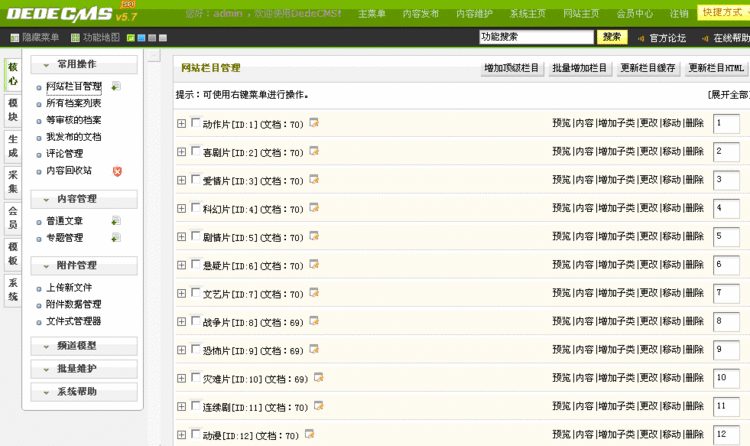
Task: Collapse the 内容管理 menu section
Action: click(x=84, y=199)
